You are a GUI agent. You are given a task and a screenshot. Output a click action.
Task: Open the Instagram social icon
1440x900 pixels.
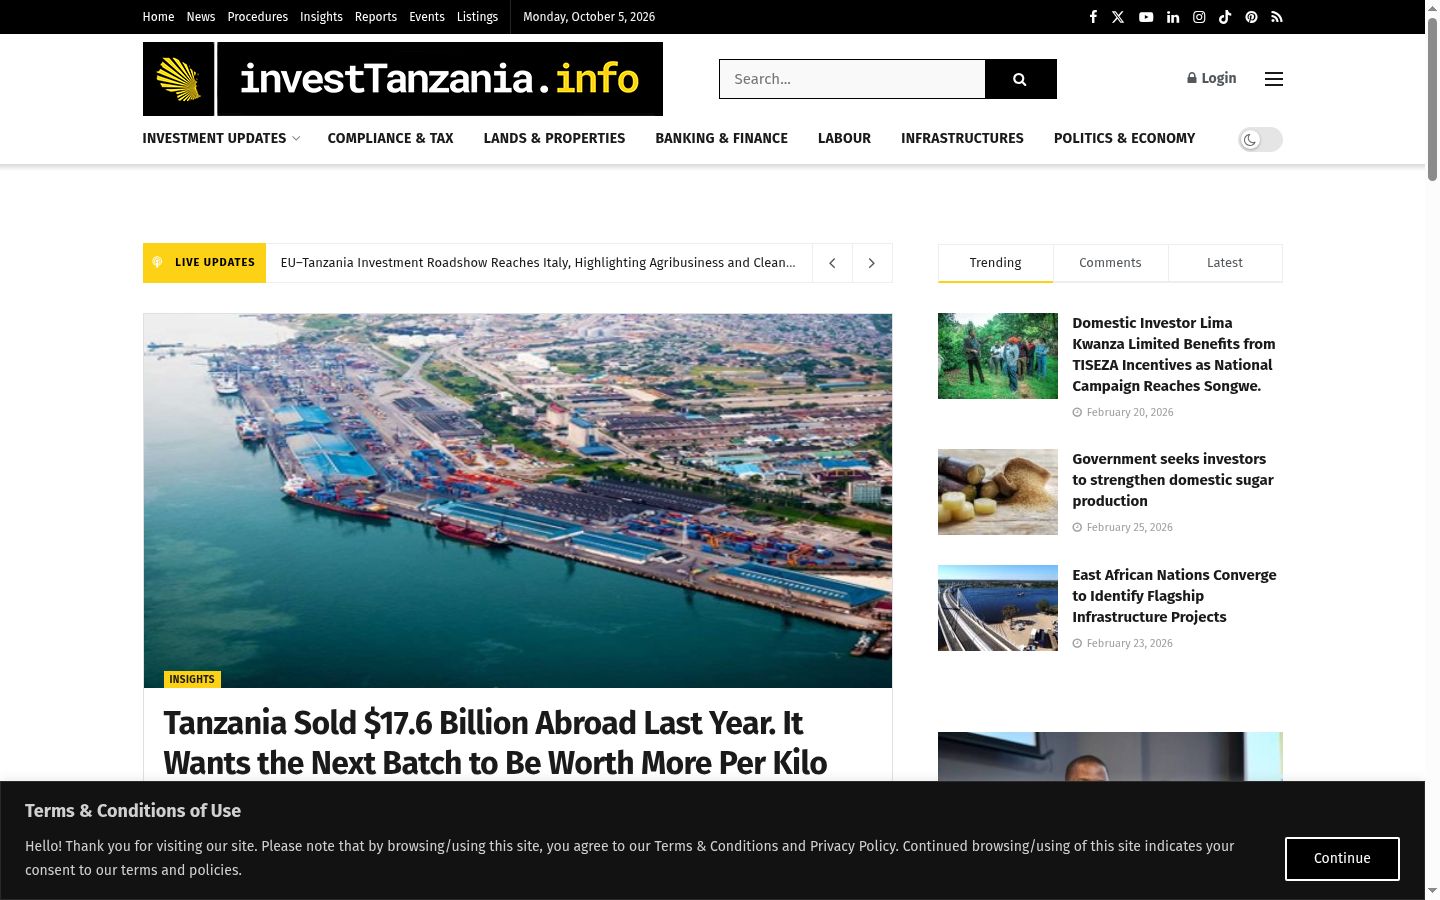1199,17
